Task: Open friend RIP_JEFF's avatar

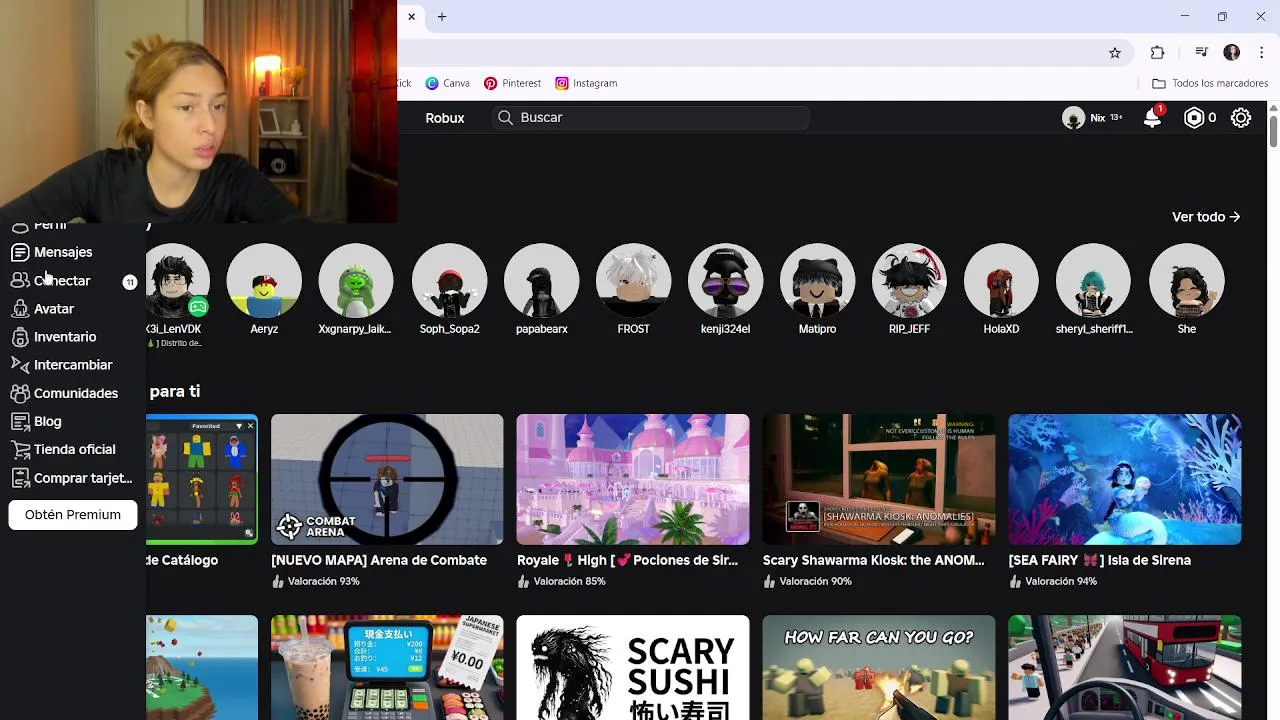Action: point(909,281)
